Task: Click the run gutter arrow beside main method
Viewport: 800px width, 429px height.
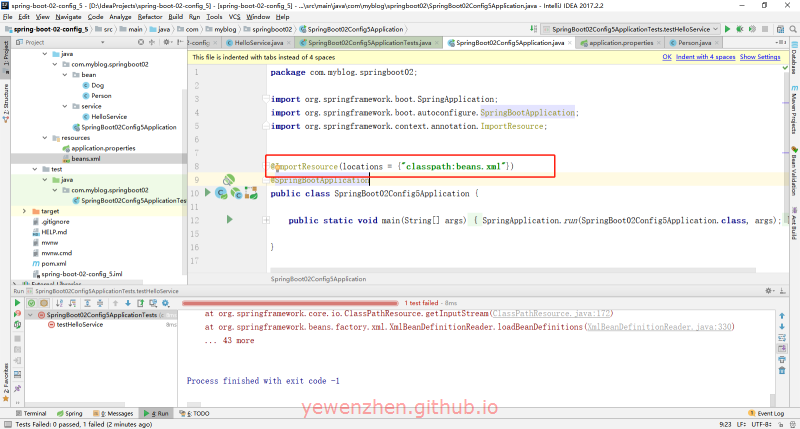Action: click(x=229, y=219)
